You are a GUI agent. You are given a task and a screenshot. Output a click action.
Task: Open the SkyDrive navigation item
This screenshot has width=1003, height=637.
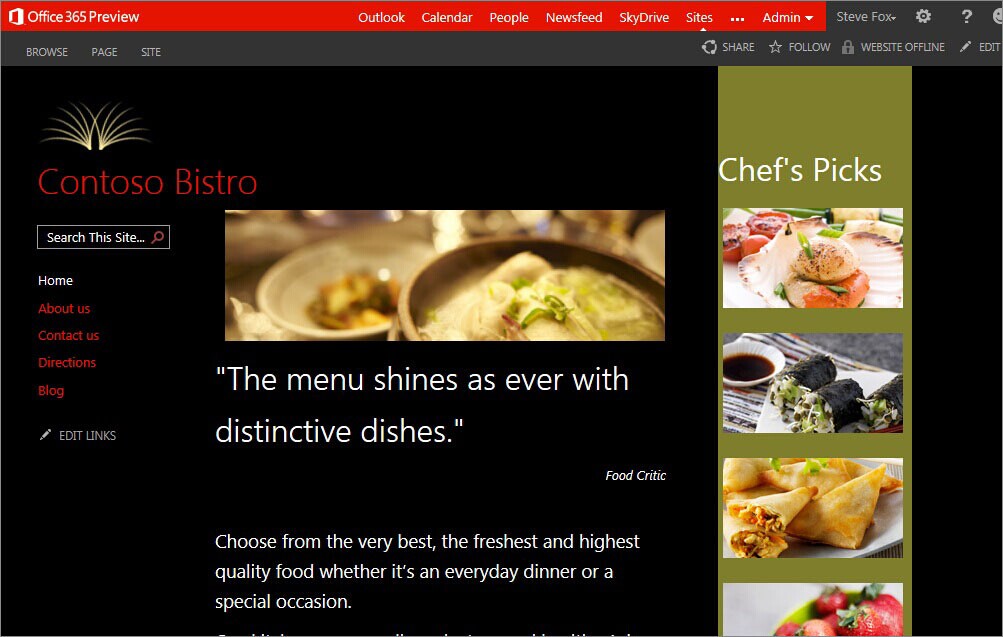(x=644, y=17)
